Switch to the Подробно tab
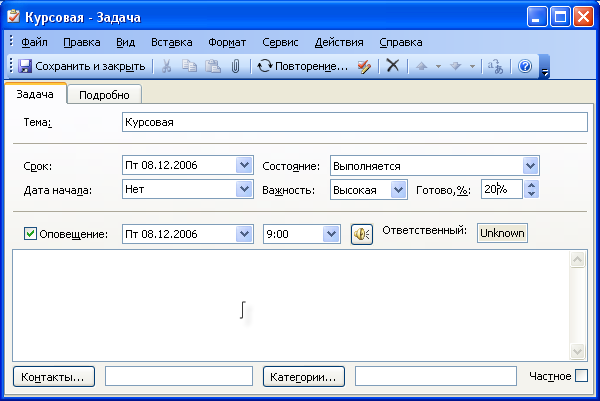 pyautogui.click(x=104, y=95)
